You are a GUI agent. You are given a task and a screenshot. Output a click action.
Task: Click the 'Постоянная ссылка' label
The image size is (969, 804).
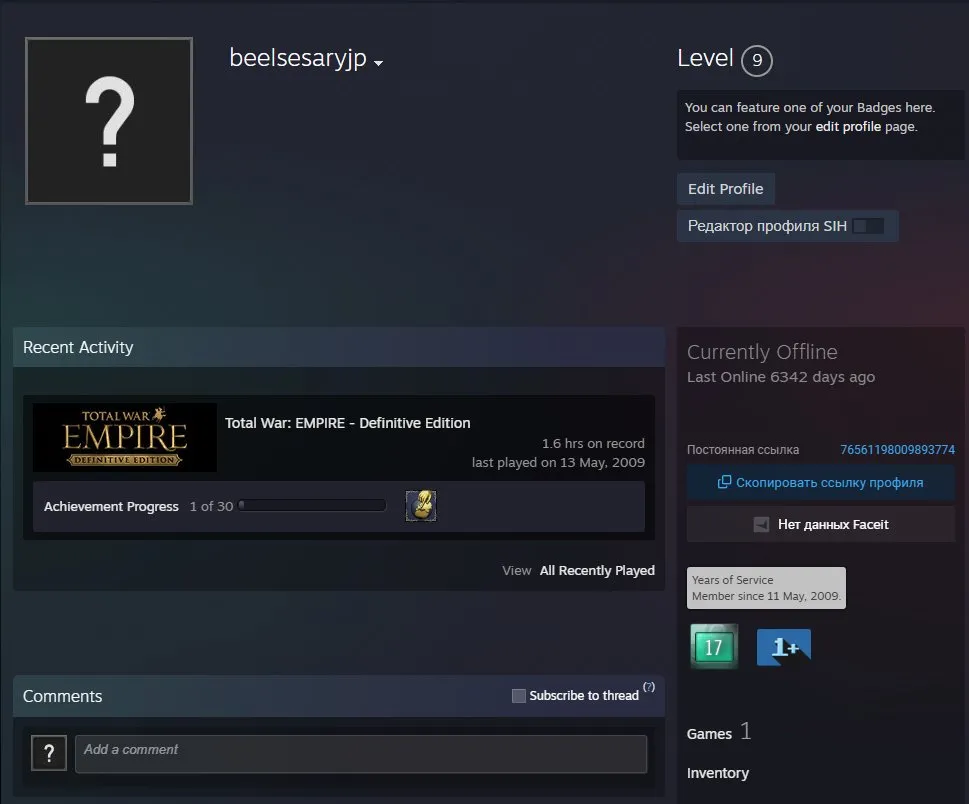[x=743, y=450]
